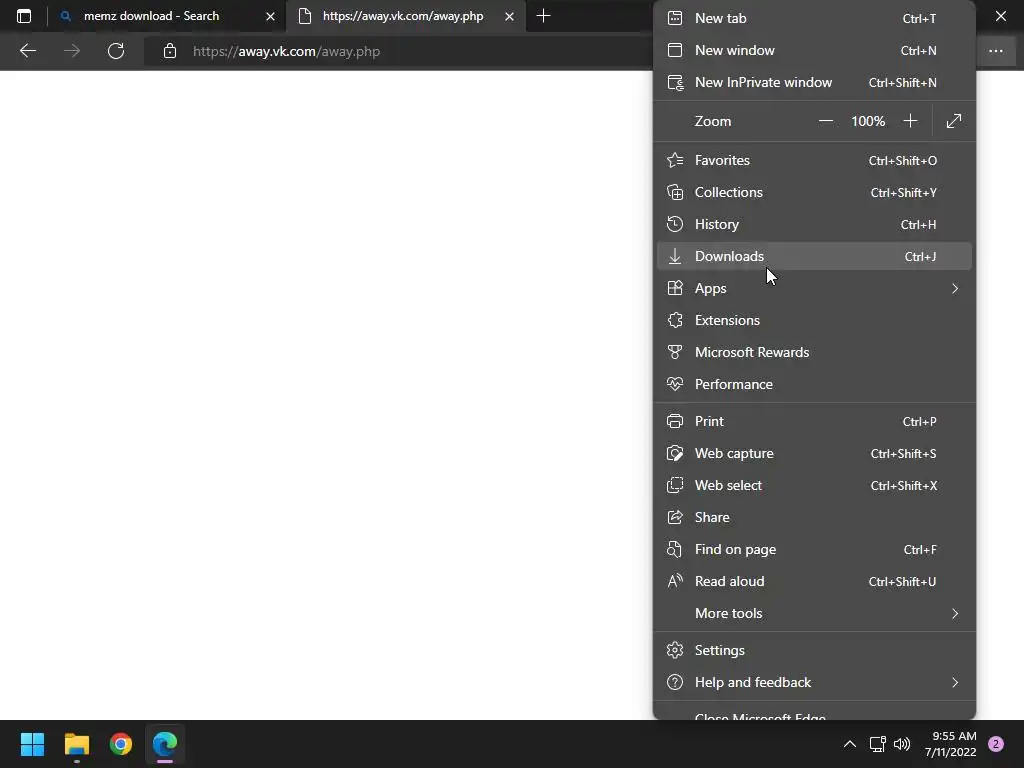Open History from the menu
1024x768 pixels.
click(x=814, y=224)
